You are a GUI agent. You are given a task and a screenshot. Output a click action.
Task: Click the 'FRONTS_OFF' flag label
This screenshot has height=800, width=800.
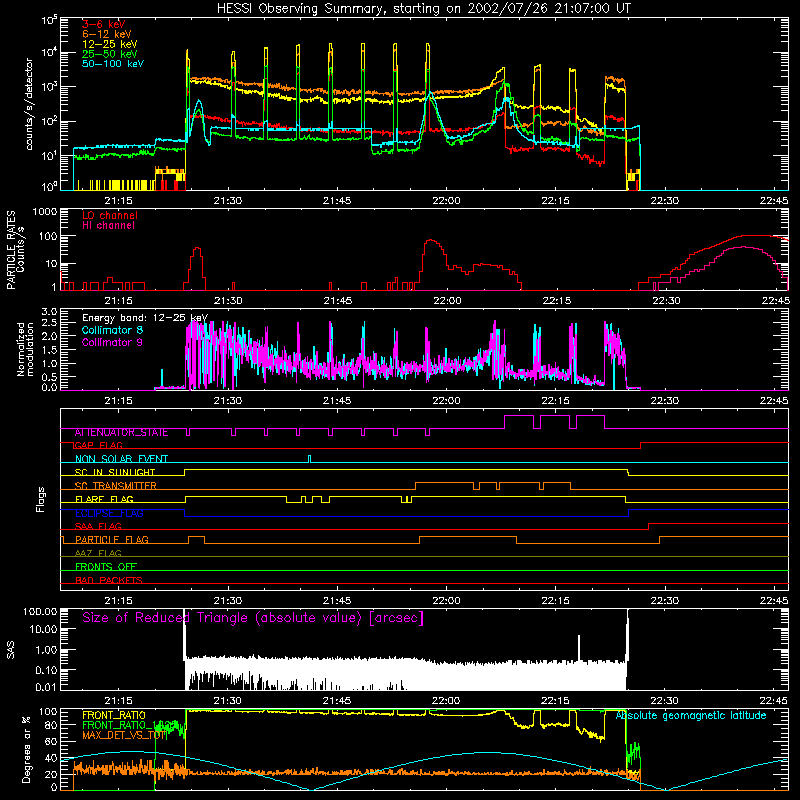tap(106, 567)
